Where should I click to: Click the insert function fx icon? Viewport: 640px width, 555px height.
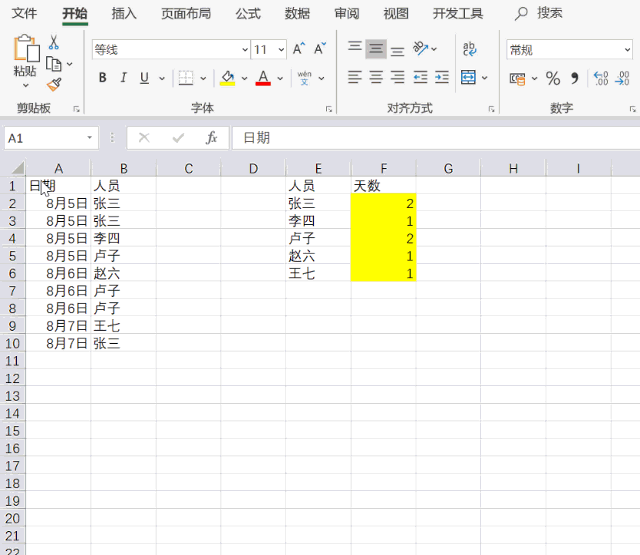211,138
